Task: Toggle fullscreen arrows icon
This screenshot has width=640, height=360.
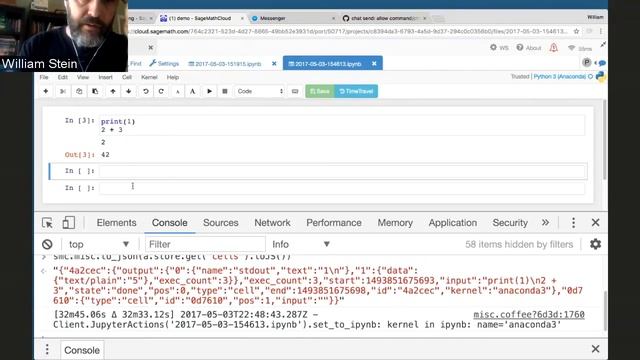Action: 603,44
